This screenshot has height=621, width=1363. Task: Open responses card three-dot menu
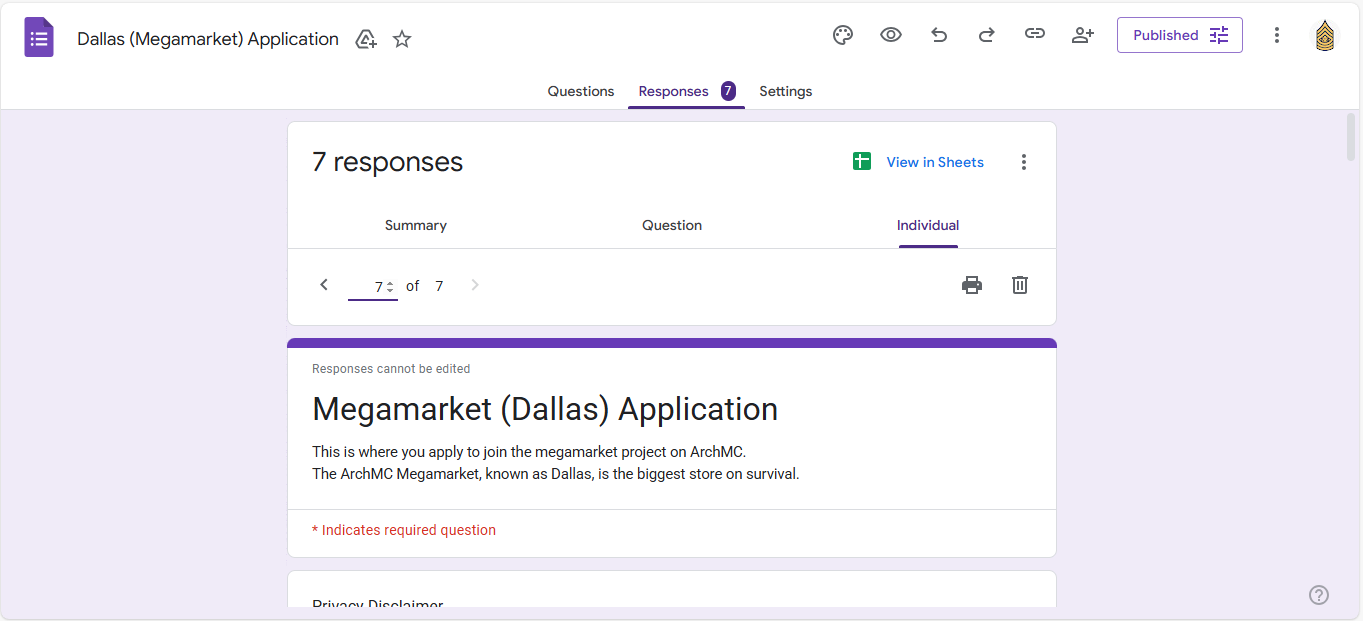(1023, 162)
